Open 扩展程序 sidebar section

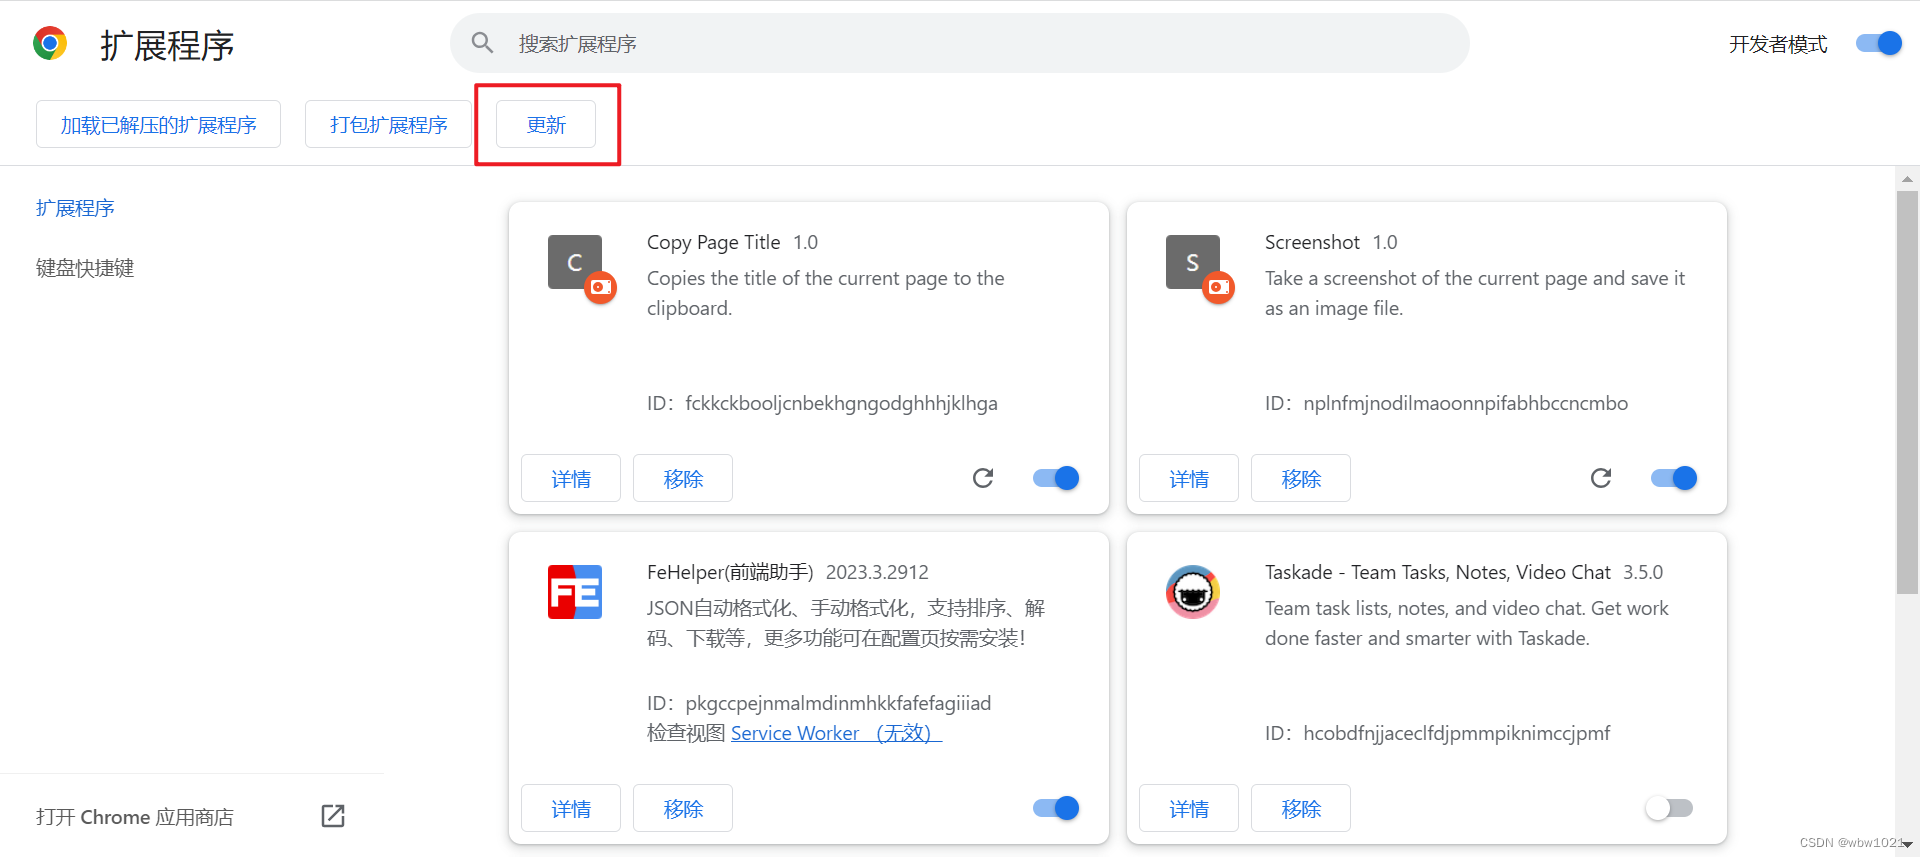click(x=75, y=208)
